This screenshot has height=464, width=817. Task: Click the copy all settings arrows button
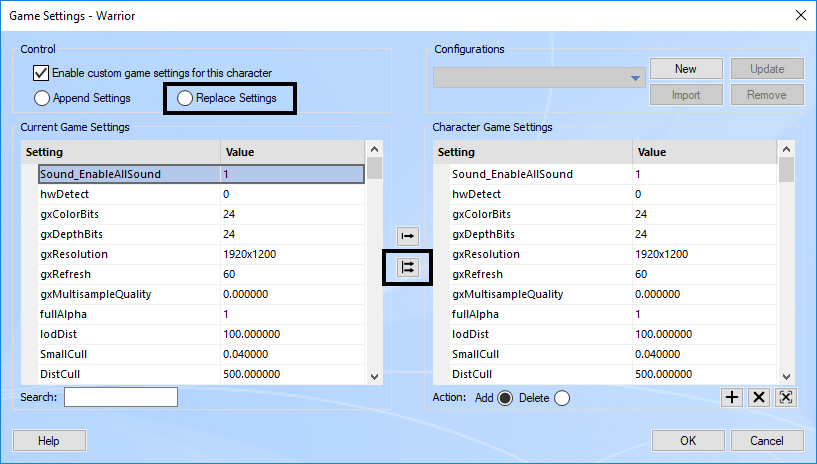click(x=408, y=267)
